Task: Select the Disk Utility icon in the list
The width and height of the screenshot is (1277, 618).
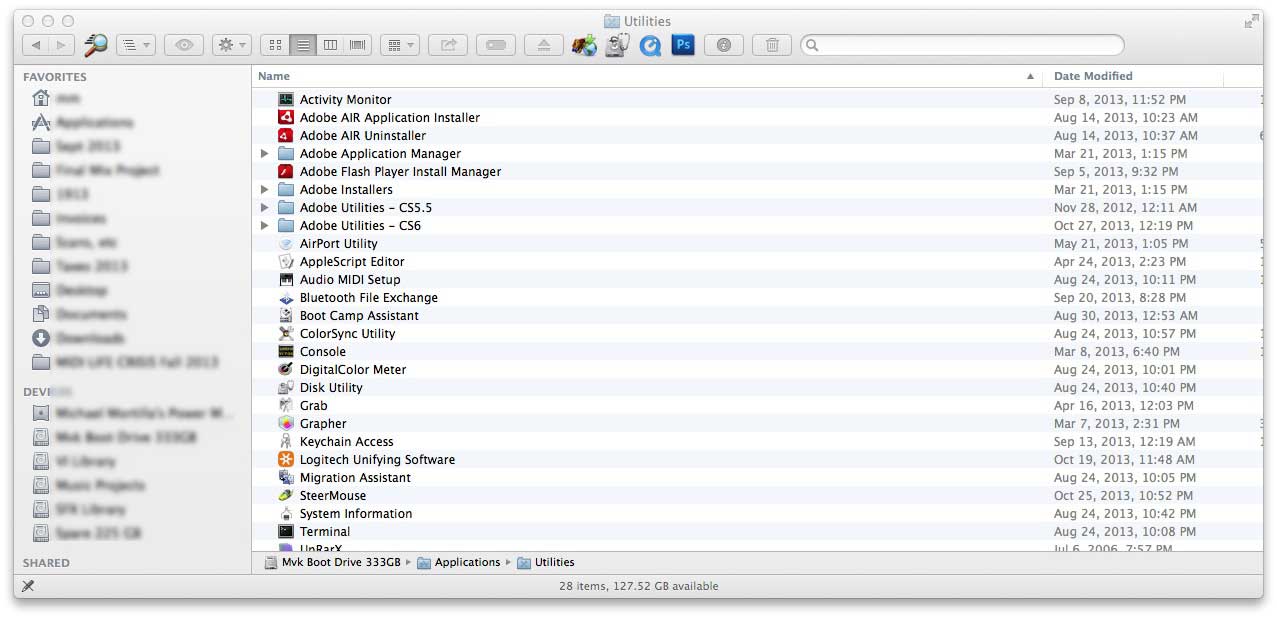Action: [286, 388]
